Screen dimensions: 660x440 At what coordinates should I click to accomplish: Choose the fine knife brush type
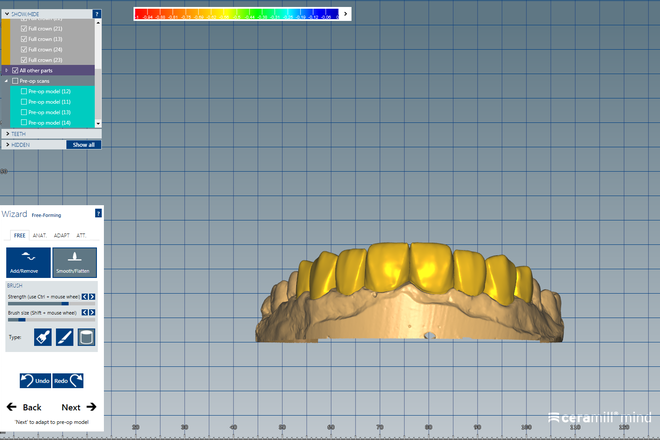click(x=64, y=337)
